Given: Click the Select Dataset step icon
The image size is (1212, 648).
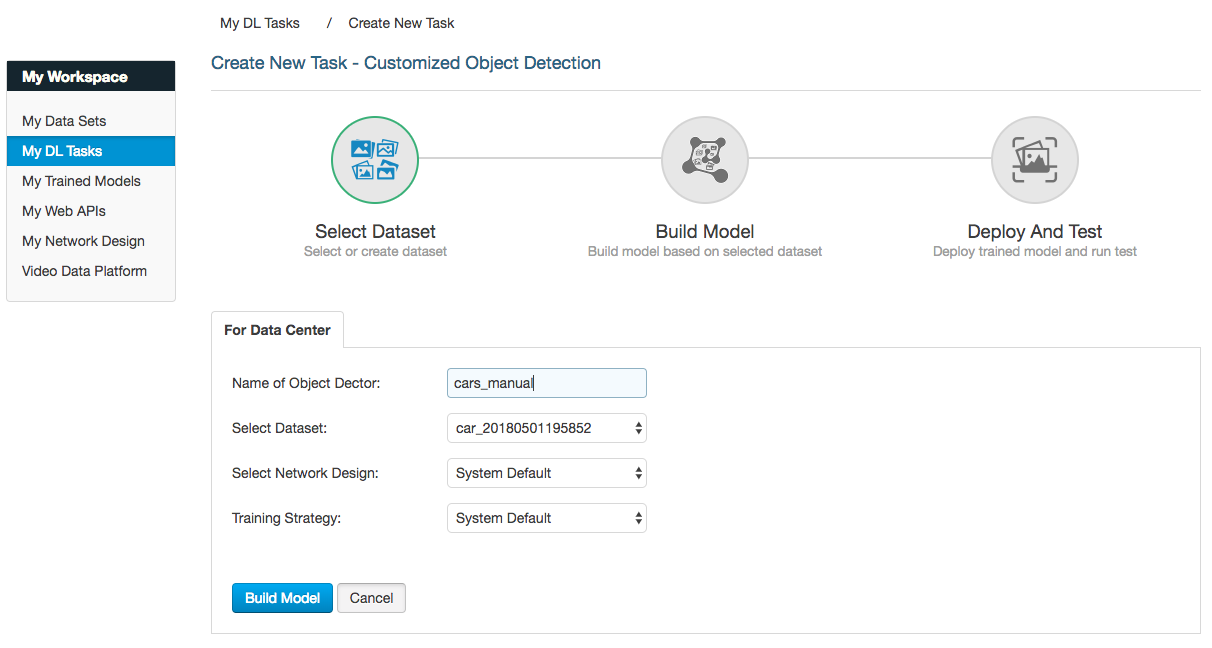Looking at the screenshot, I should pyautogui.click(x=375, y=159).
